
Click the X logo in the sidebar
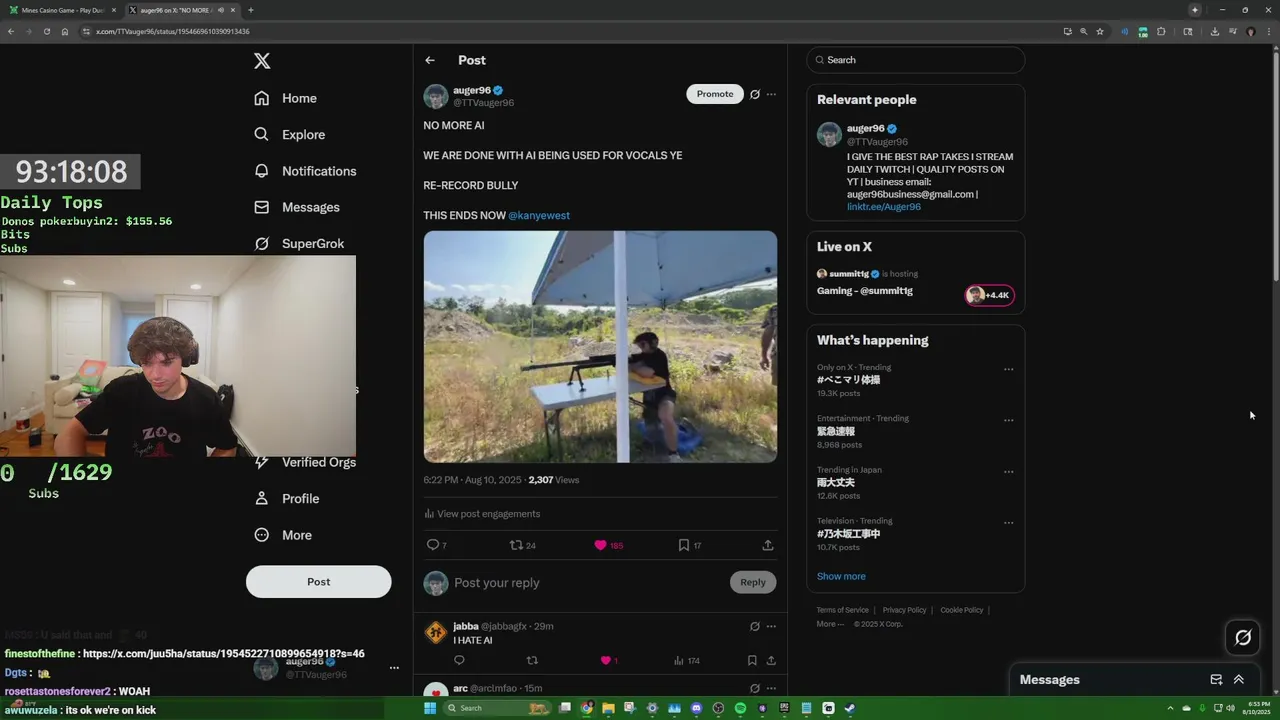coord(262,61)
